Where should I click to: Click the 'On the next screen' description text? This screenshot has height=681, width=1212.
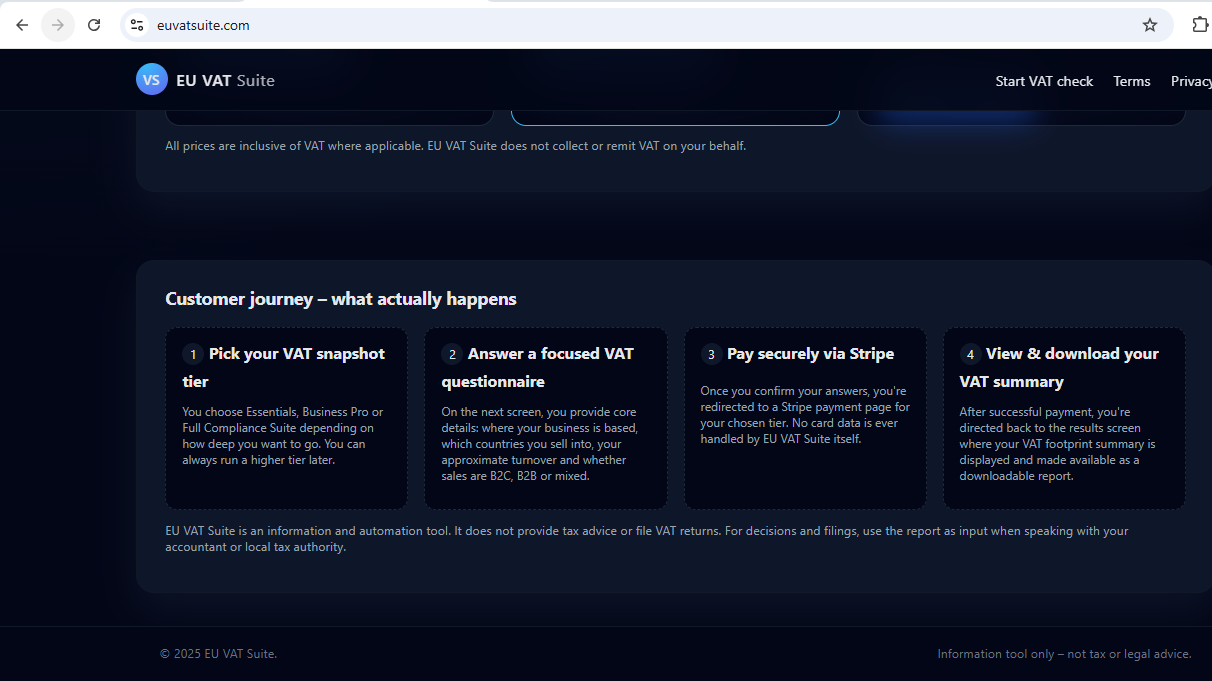[540, 444]
